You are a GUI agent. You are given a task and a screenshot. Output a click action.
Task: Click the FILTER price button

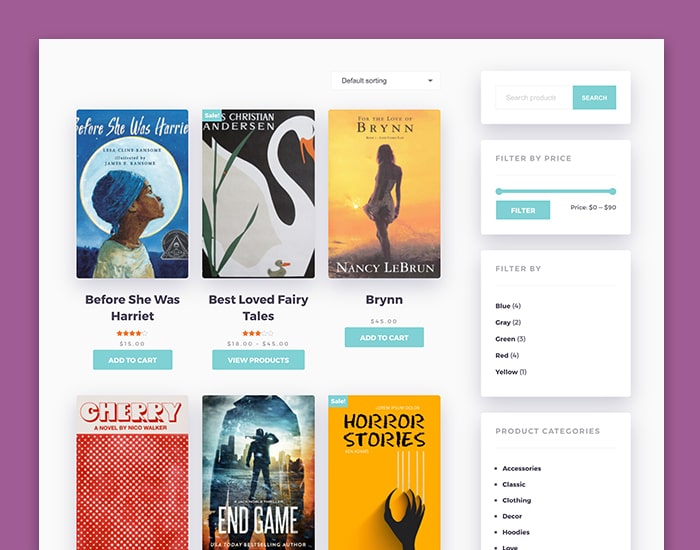523,210
